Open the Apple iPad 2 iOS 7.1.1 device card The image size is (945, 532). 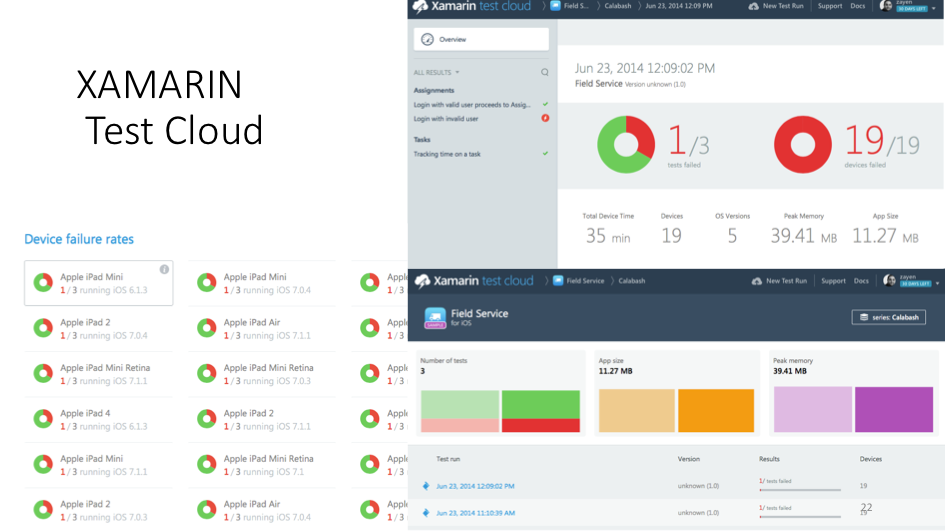[x=262, y=419]
